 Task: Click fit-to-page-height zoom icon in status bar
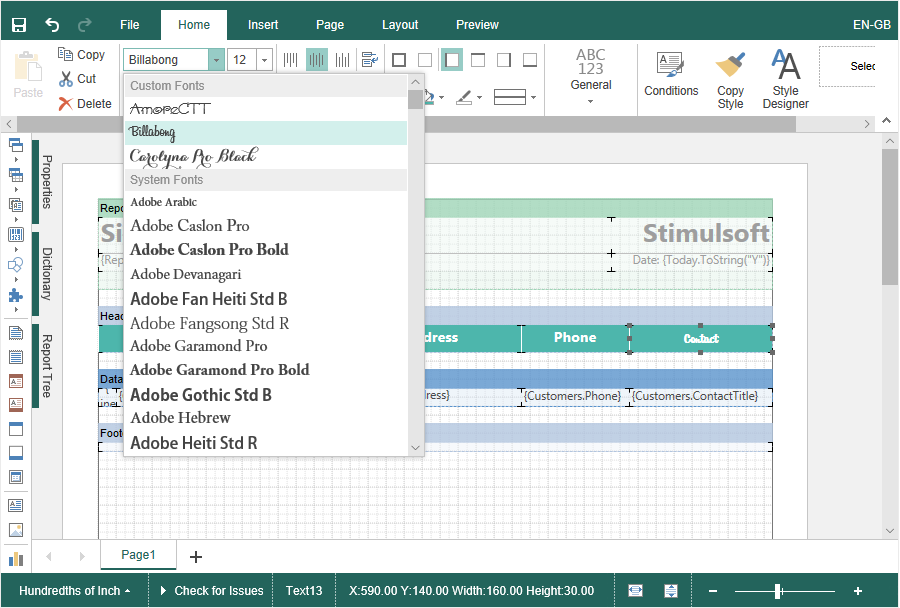pyautogui.click(x=671, y=591)
